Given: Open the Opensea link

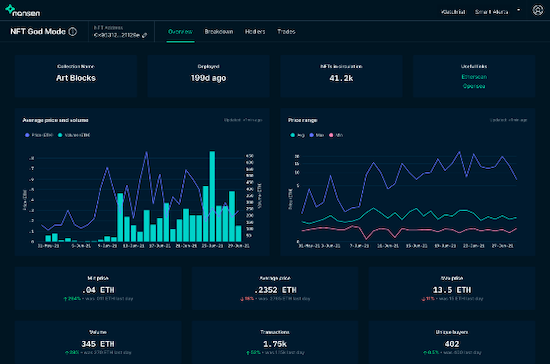Looking at the screenshot, I should (474, 86).
